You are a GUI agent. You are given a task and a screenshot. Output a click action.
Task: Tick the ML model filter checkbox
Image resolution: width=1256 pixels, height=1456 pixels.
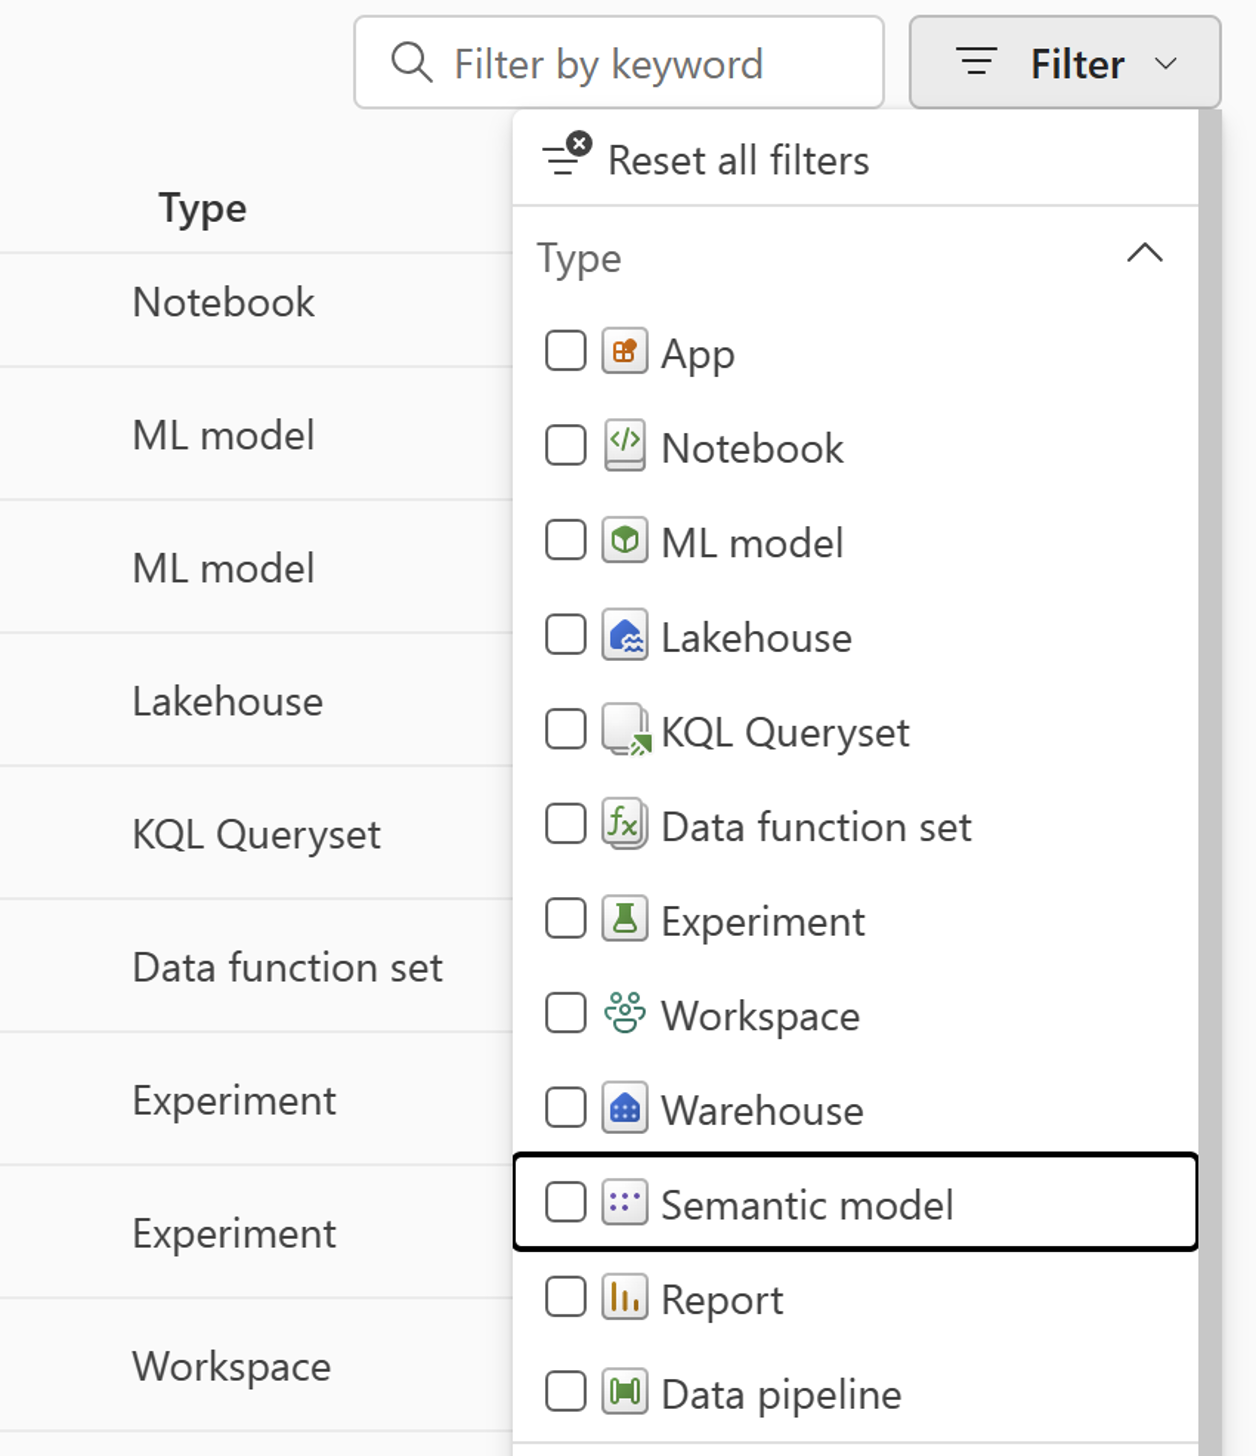(x=566, y=541)
